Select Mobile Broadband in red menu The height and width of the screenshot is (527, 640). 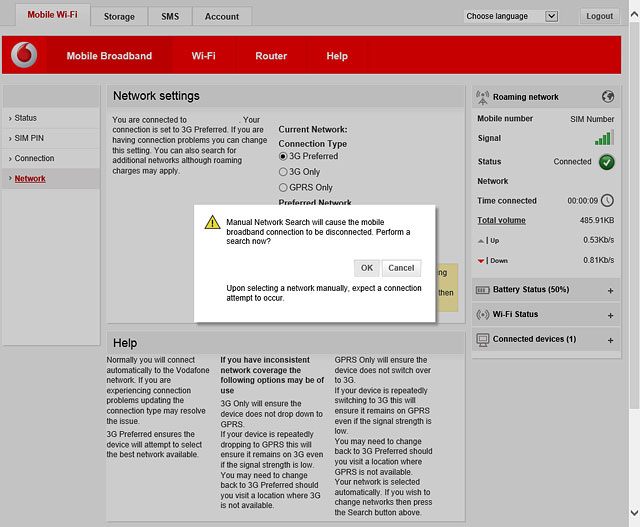click(x=109, y=56)
